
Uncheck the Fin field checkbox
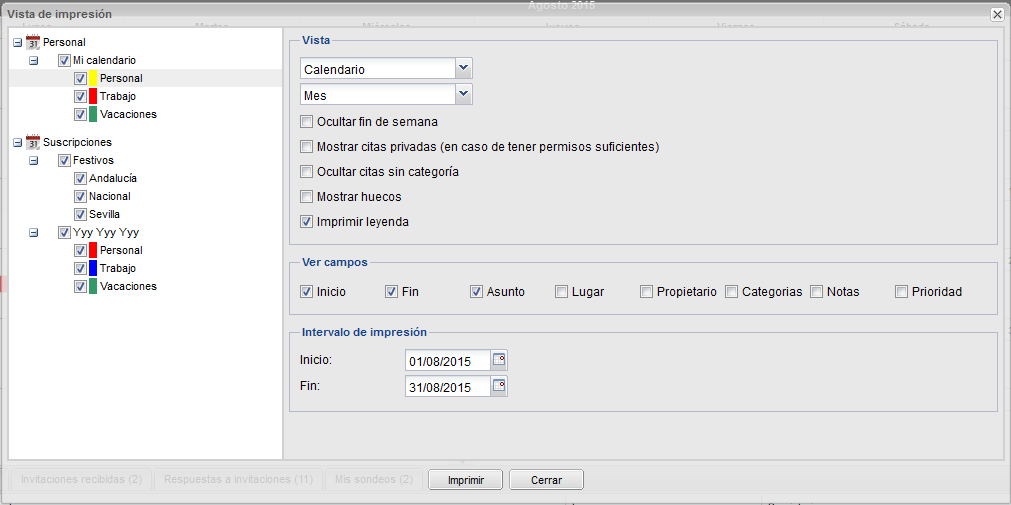[x=391, y=292]
